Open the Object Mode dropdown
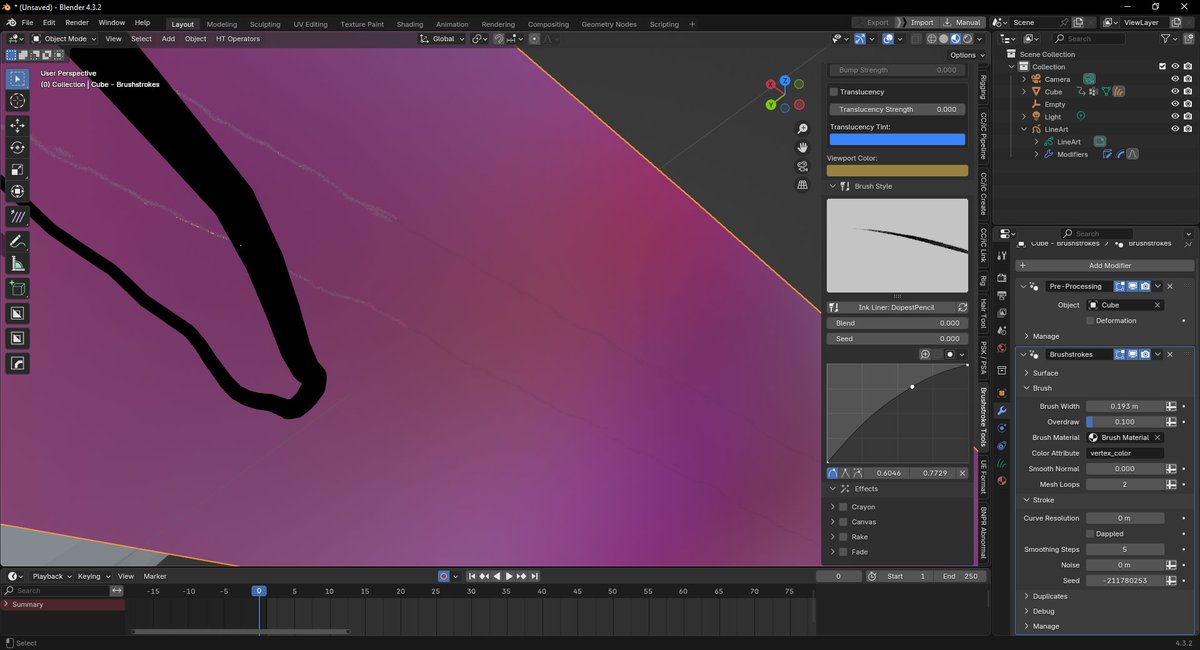1200x650 pixels. pyautogui.click(x=64, y=39)
